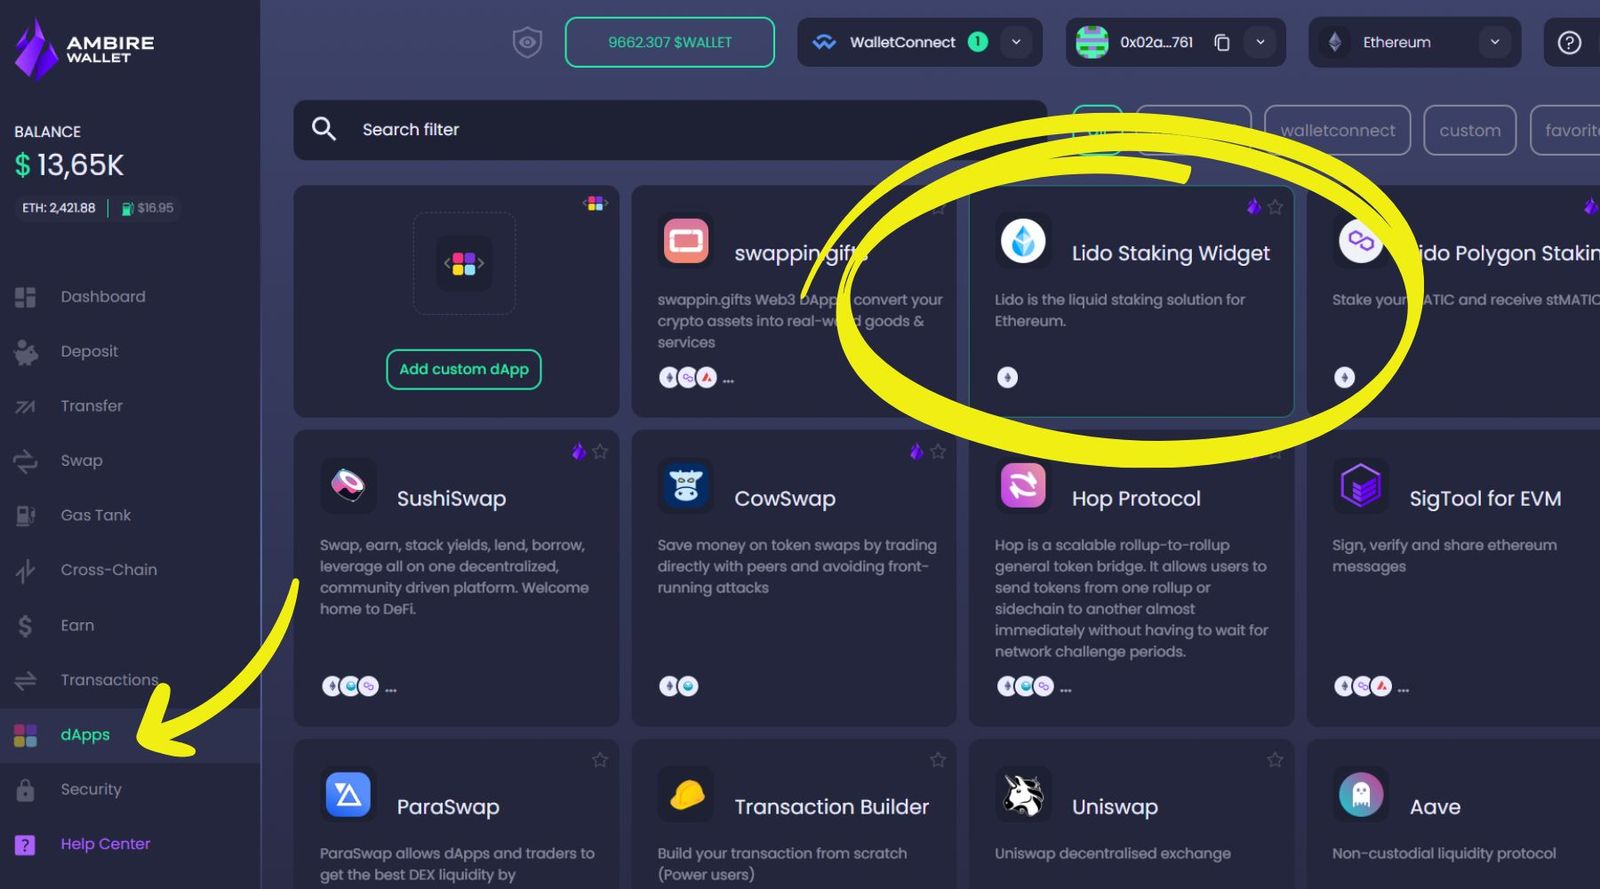Copy the 0x02a...761 address
The height and width of the screenshot is (889, 1600).
tap(1222, 42)
